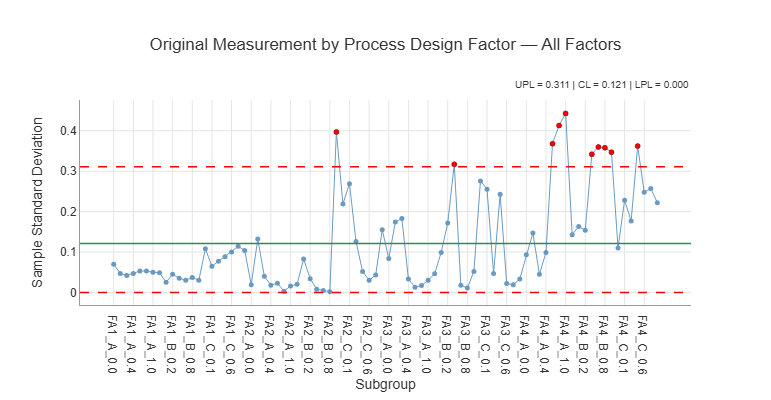Select the isolated red point near FA2_C_0.1
The width and height of the screenshot is (771, 400).
[x=336, y=132]
